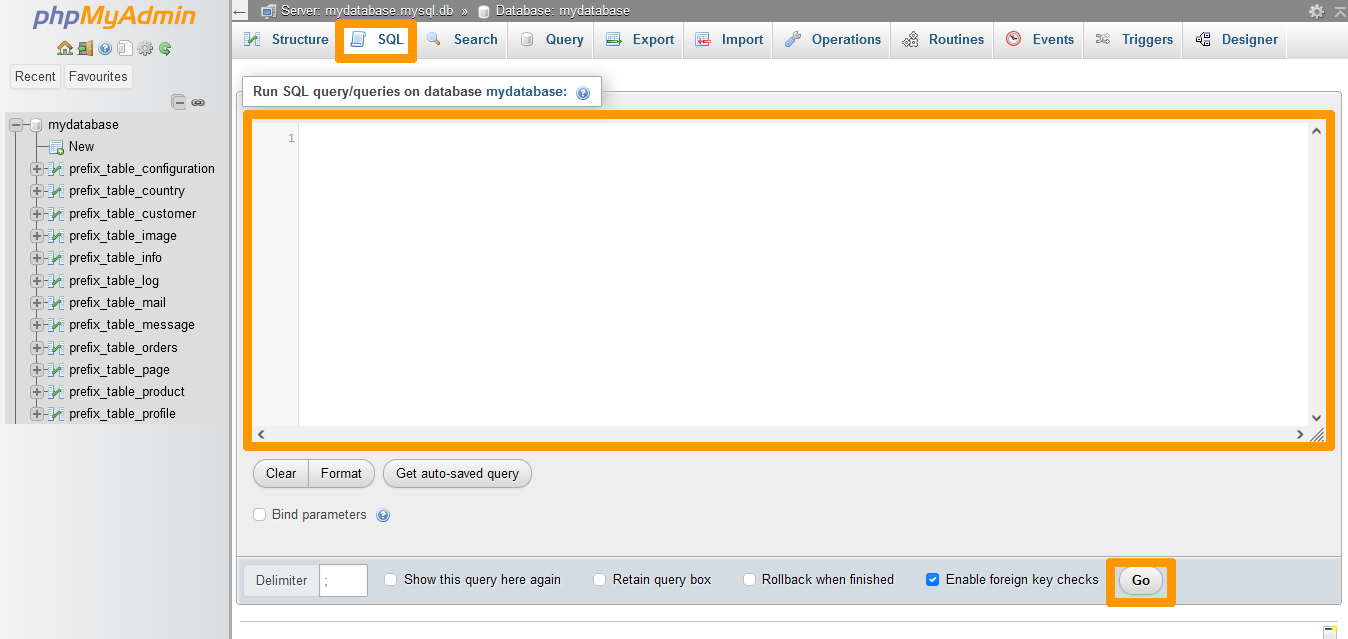Expand the prefix_table_customer table
This screenshot has width=1348, height=639.
click(36, 213)
